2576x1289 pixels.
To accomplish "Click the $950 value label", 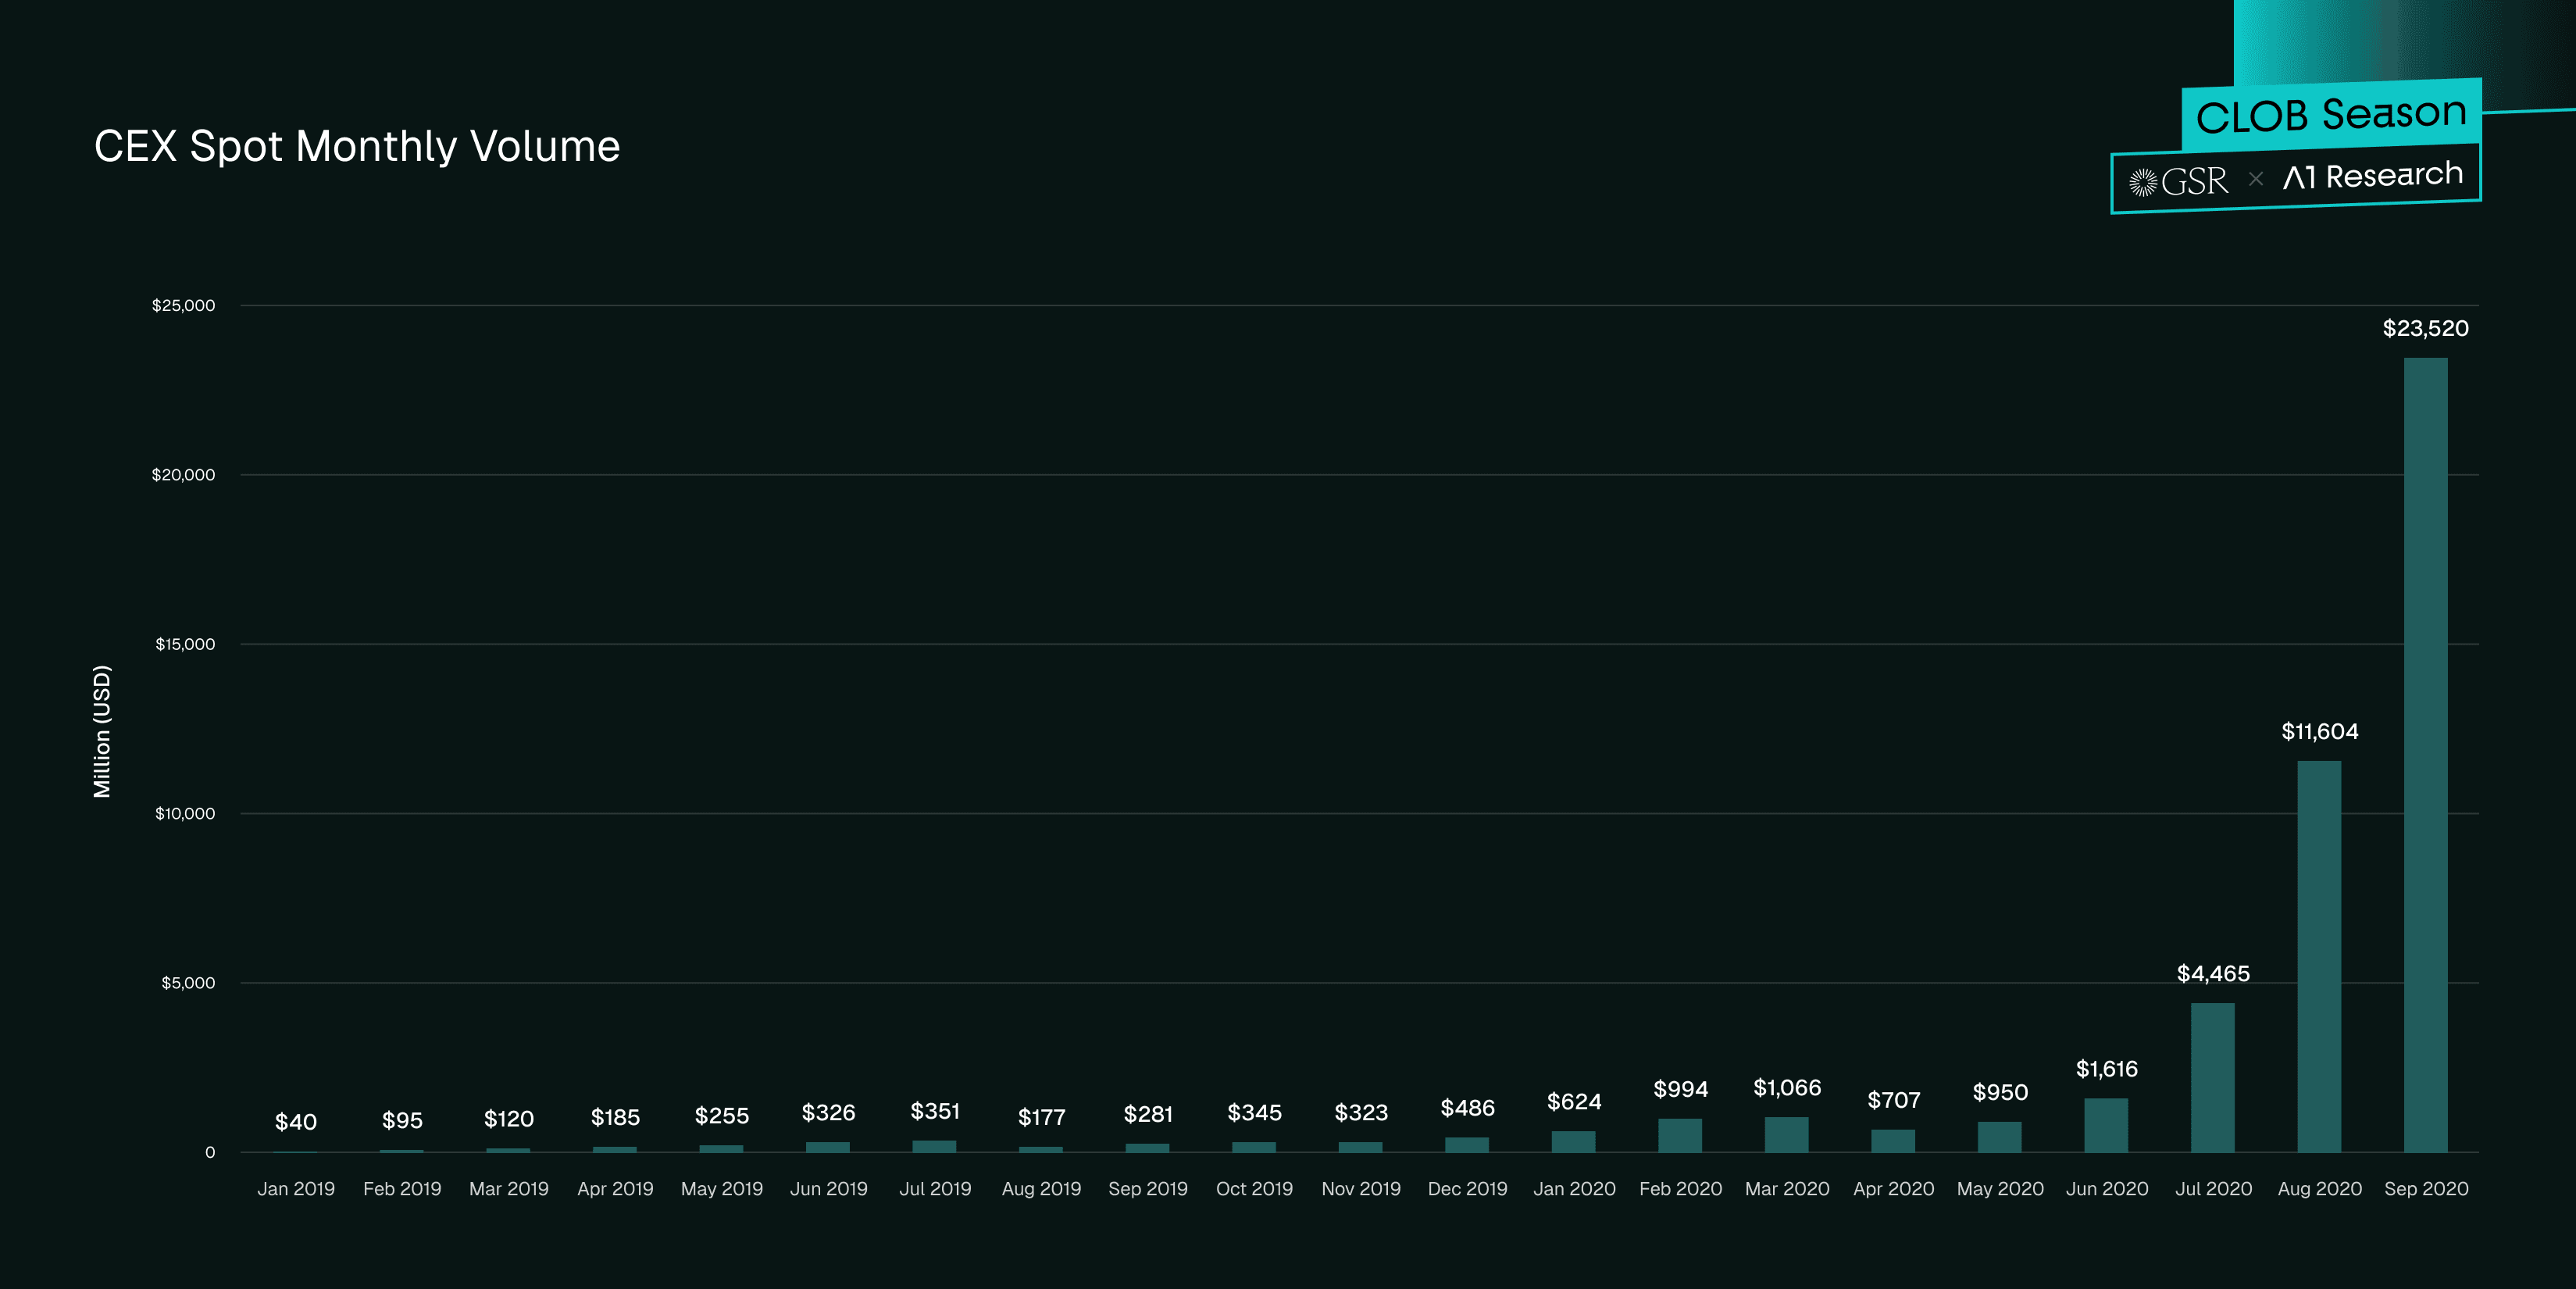I will (2000, 1092).
